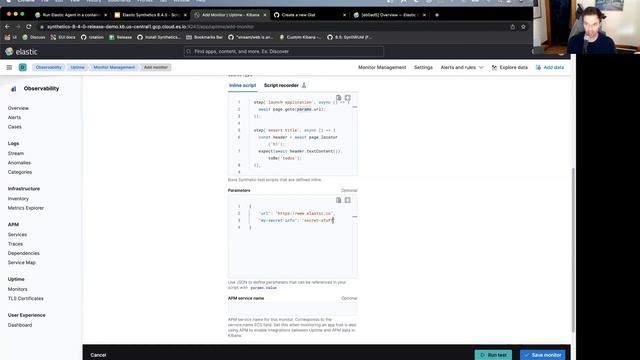Open Services under APM
Screen dimensions: 640x360
click(x=17, y=235)
